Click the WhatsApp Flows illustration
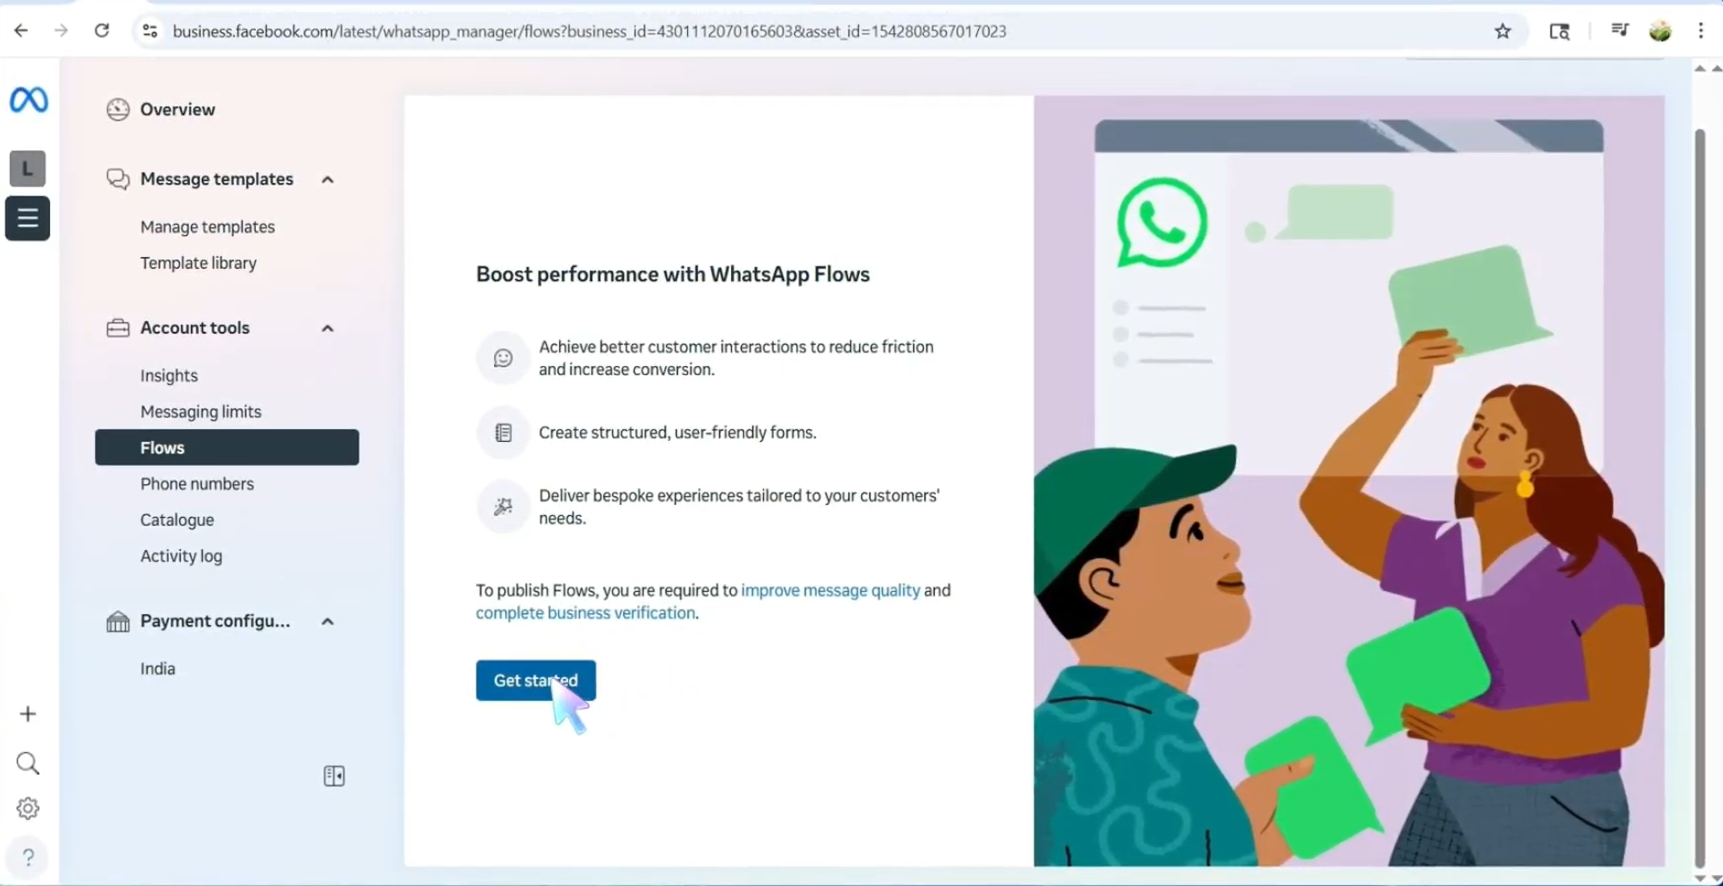 tap(1349, 481)
